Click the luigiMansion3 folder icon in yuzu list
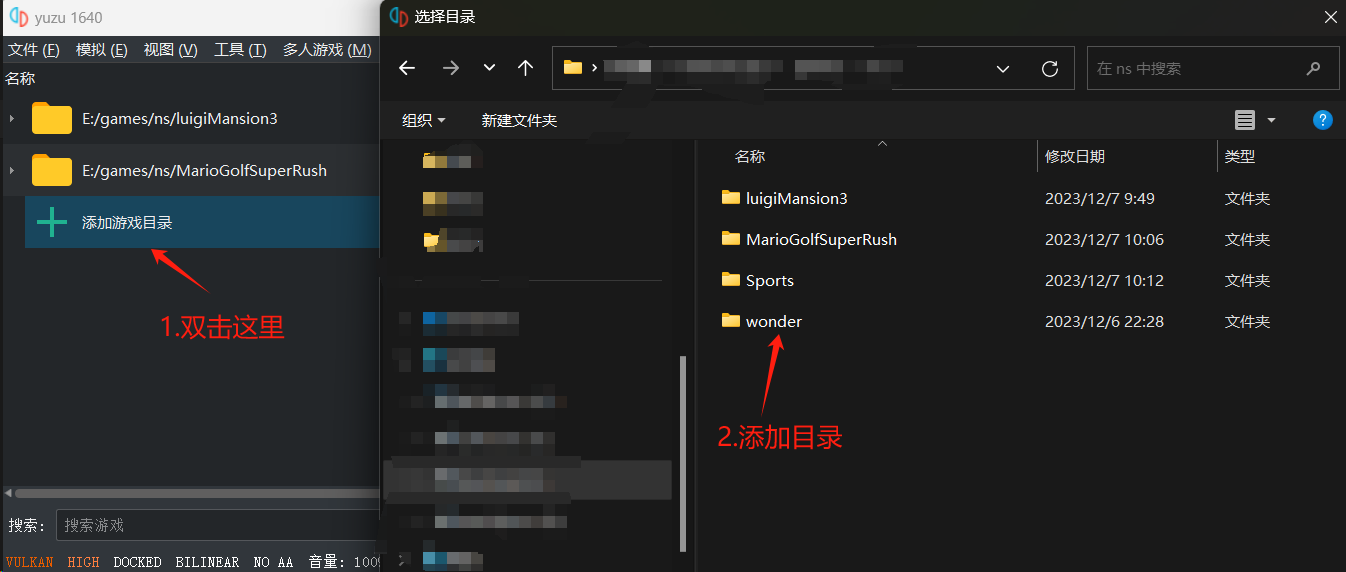 (52, 118)
